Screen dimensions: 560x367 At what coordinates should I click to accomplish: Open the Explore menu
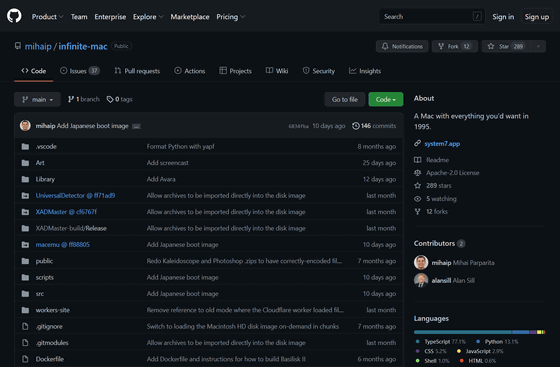pyautogui.click(x=148, y=17)
